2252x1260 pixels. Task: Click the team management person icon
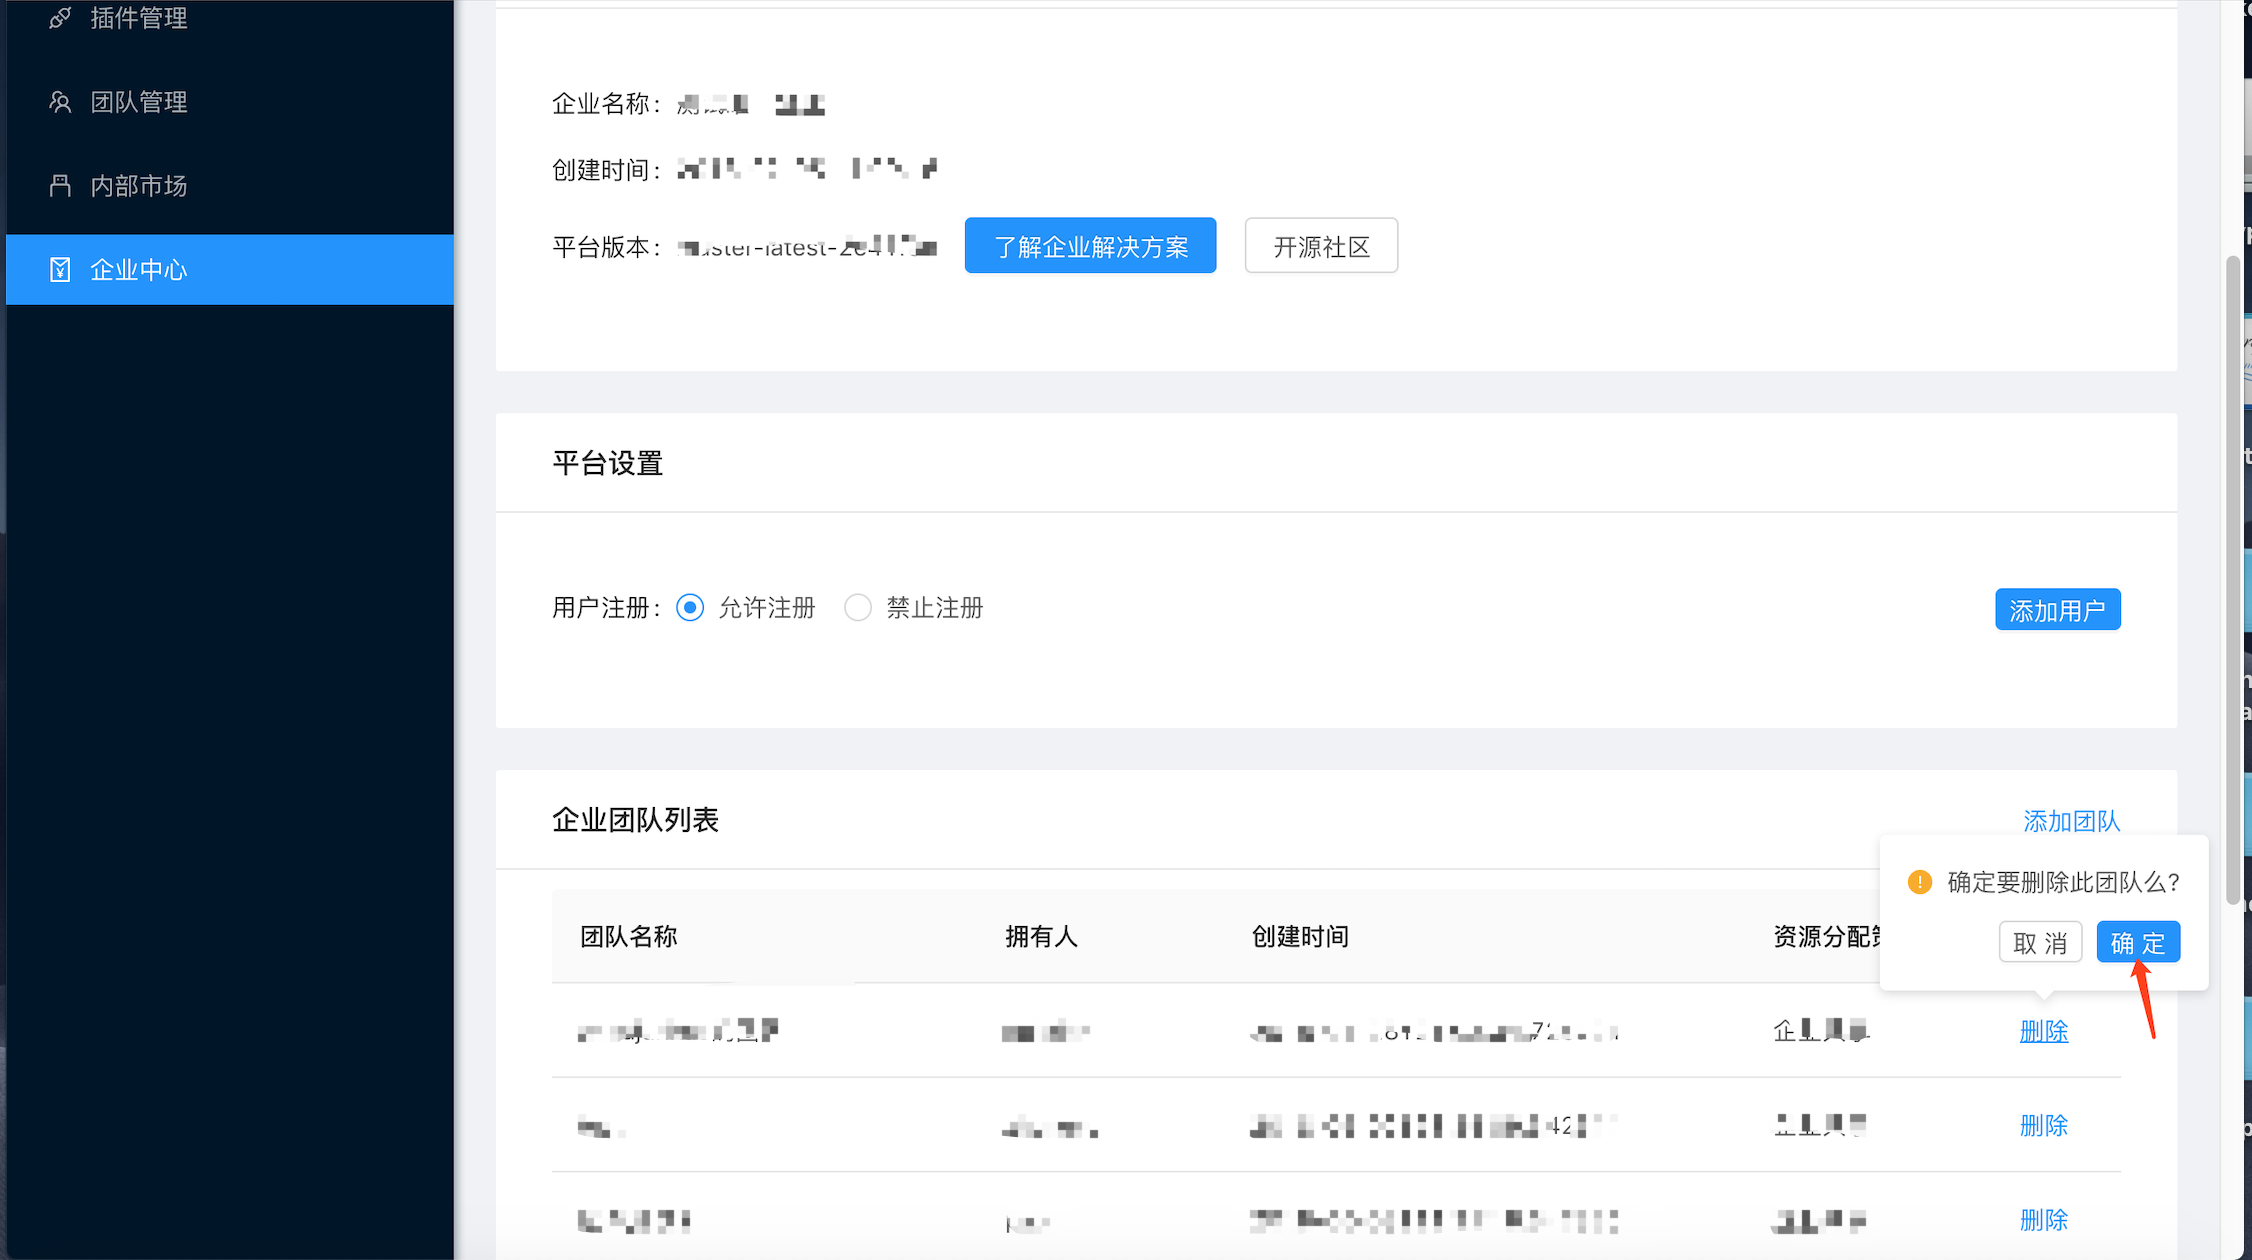pyautogui.click(x=60, y=102)
